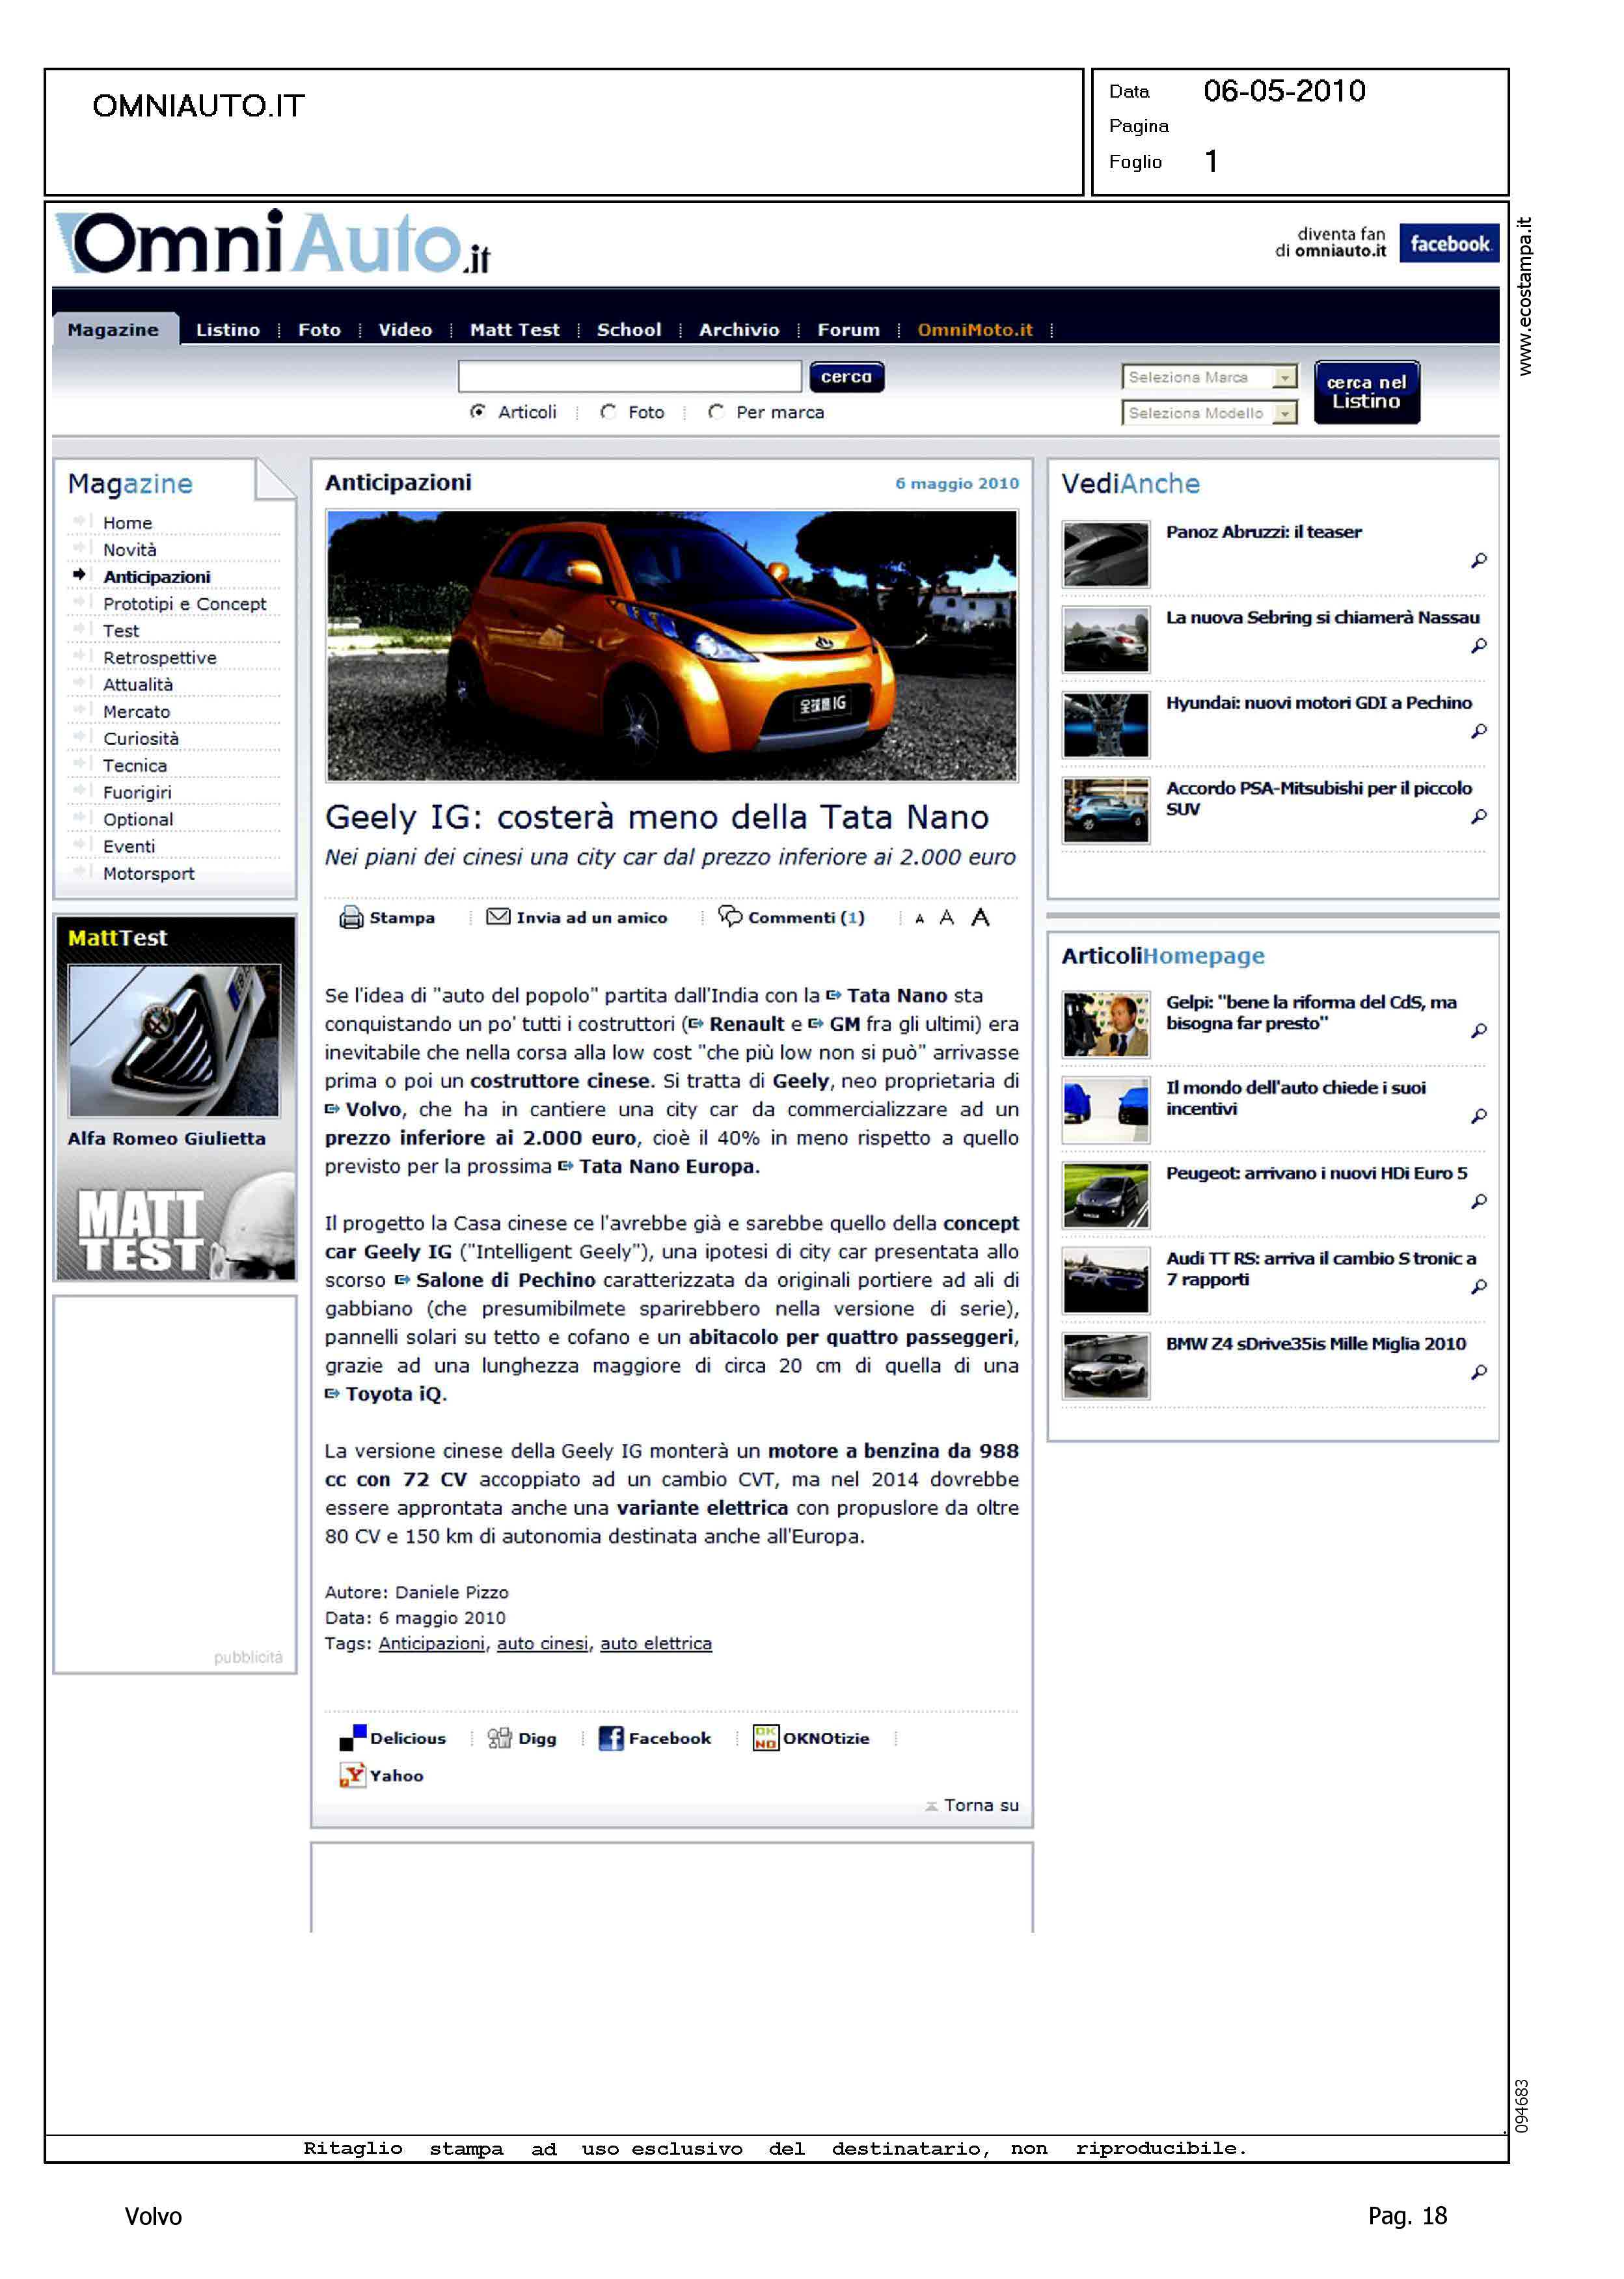The height and width of the screenshot is (2279, 1624).
Task: Click the Yahoo share icon
Action: 352,1775
